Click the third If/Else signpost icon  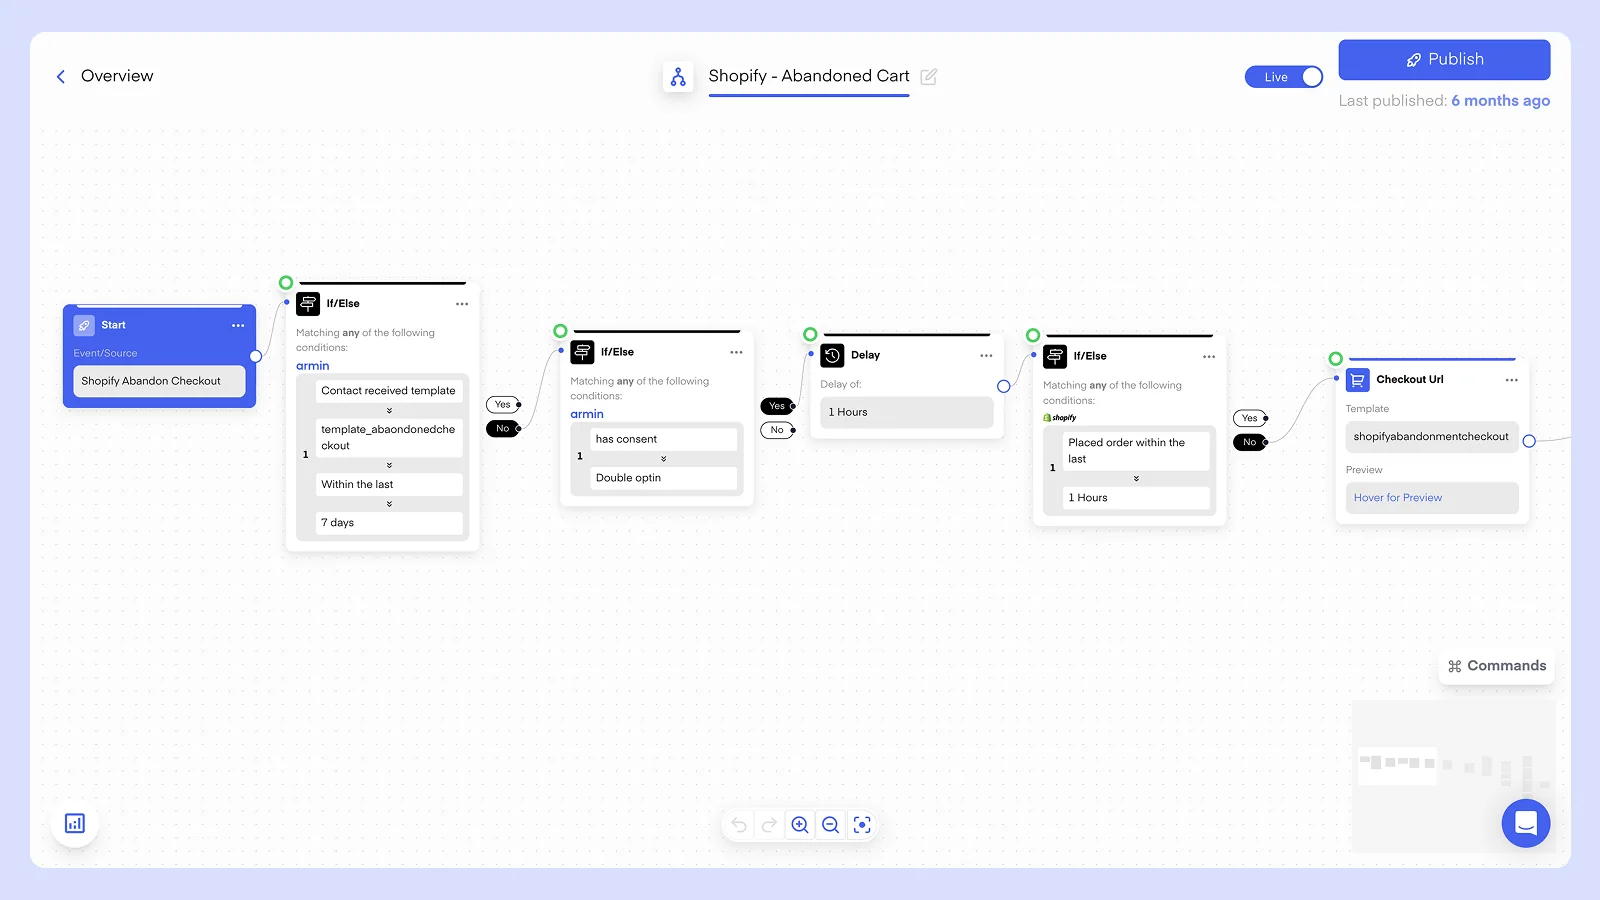pyautogui.click(x=1055, y=356)
